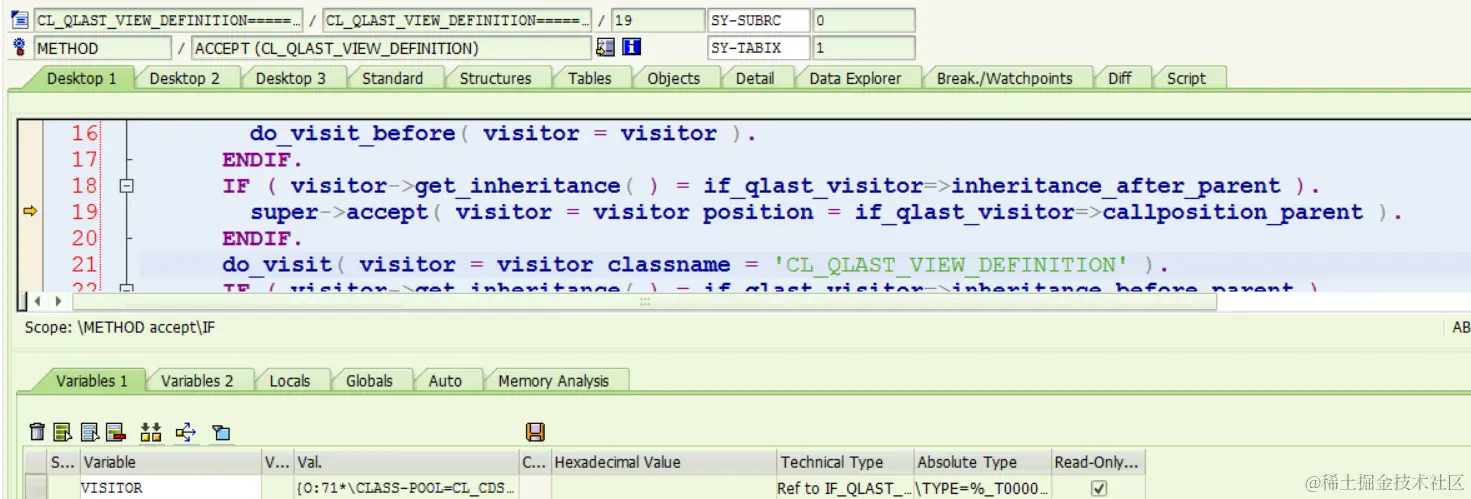The width and height of the screenshot is (1471, 499).
Task: Click the 'Ref to IF_QLAST_' technical type cell
Action: click(x=844, y=488)
